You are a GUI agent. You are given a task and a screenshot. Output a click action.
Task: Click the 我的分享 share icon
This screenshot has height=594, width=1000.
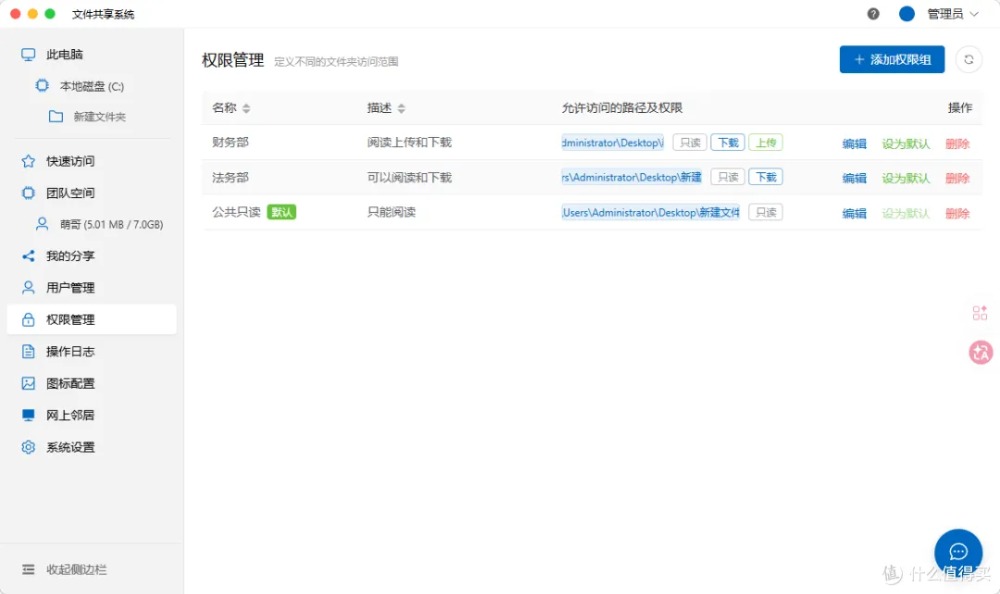(29, 256)
